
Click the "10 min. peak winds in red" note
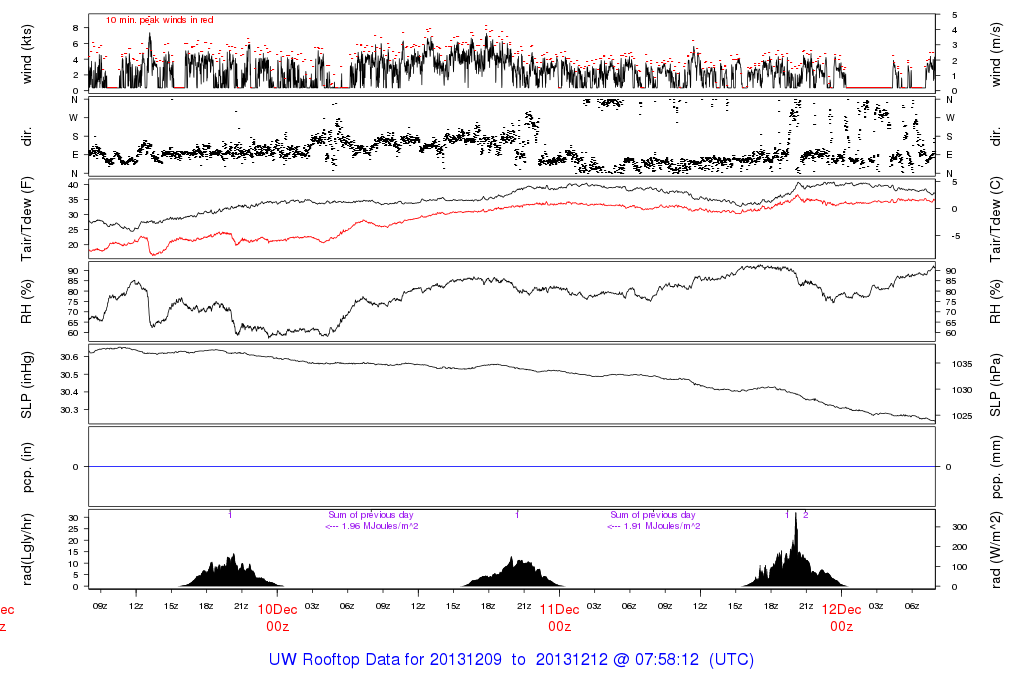[159, 20]
